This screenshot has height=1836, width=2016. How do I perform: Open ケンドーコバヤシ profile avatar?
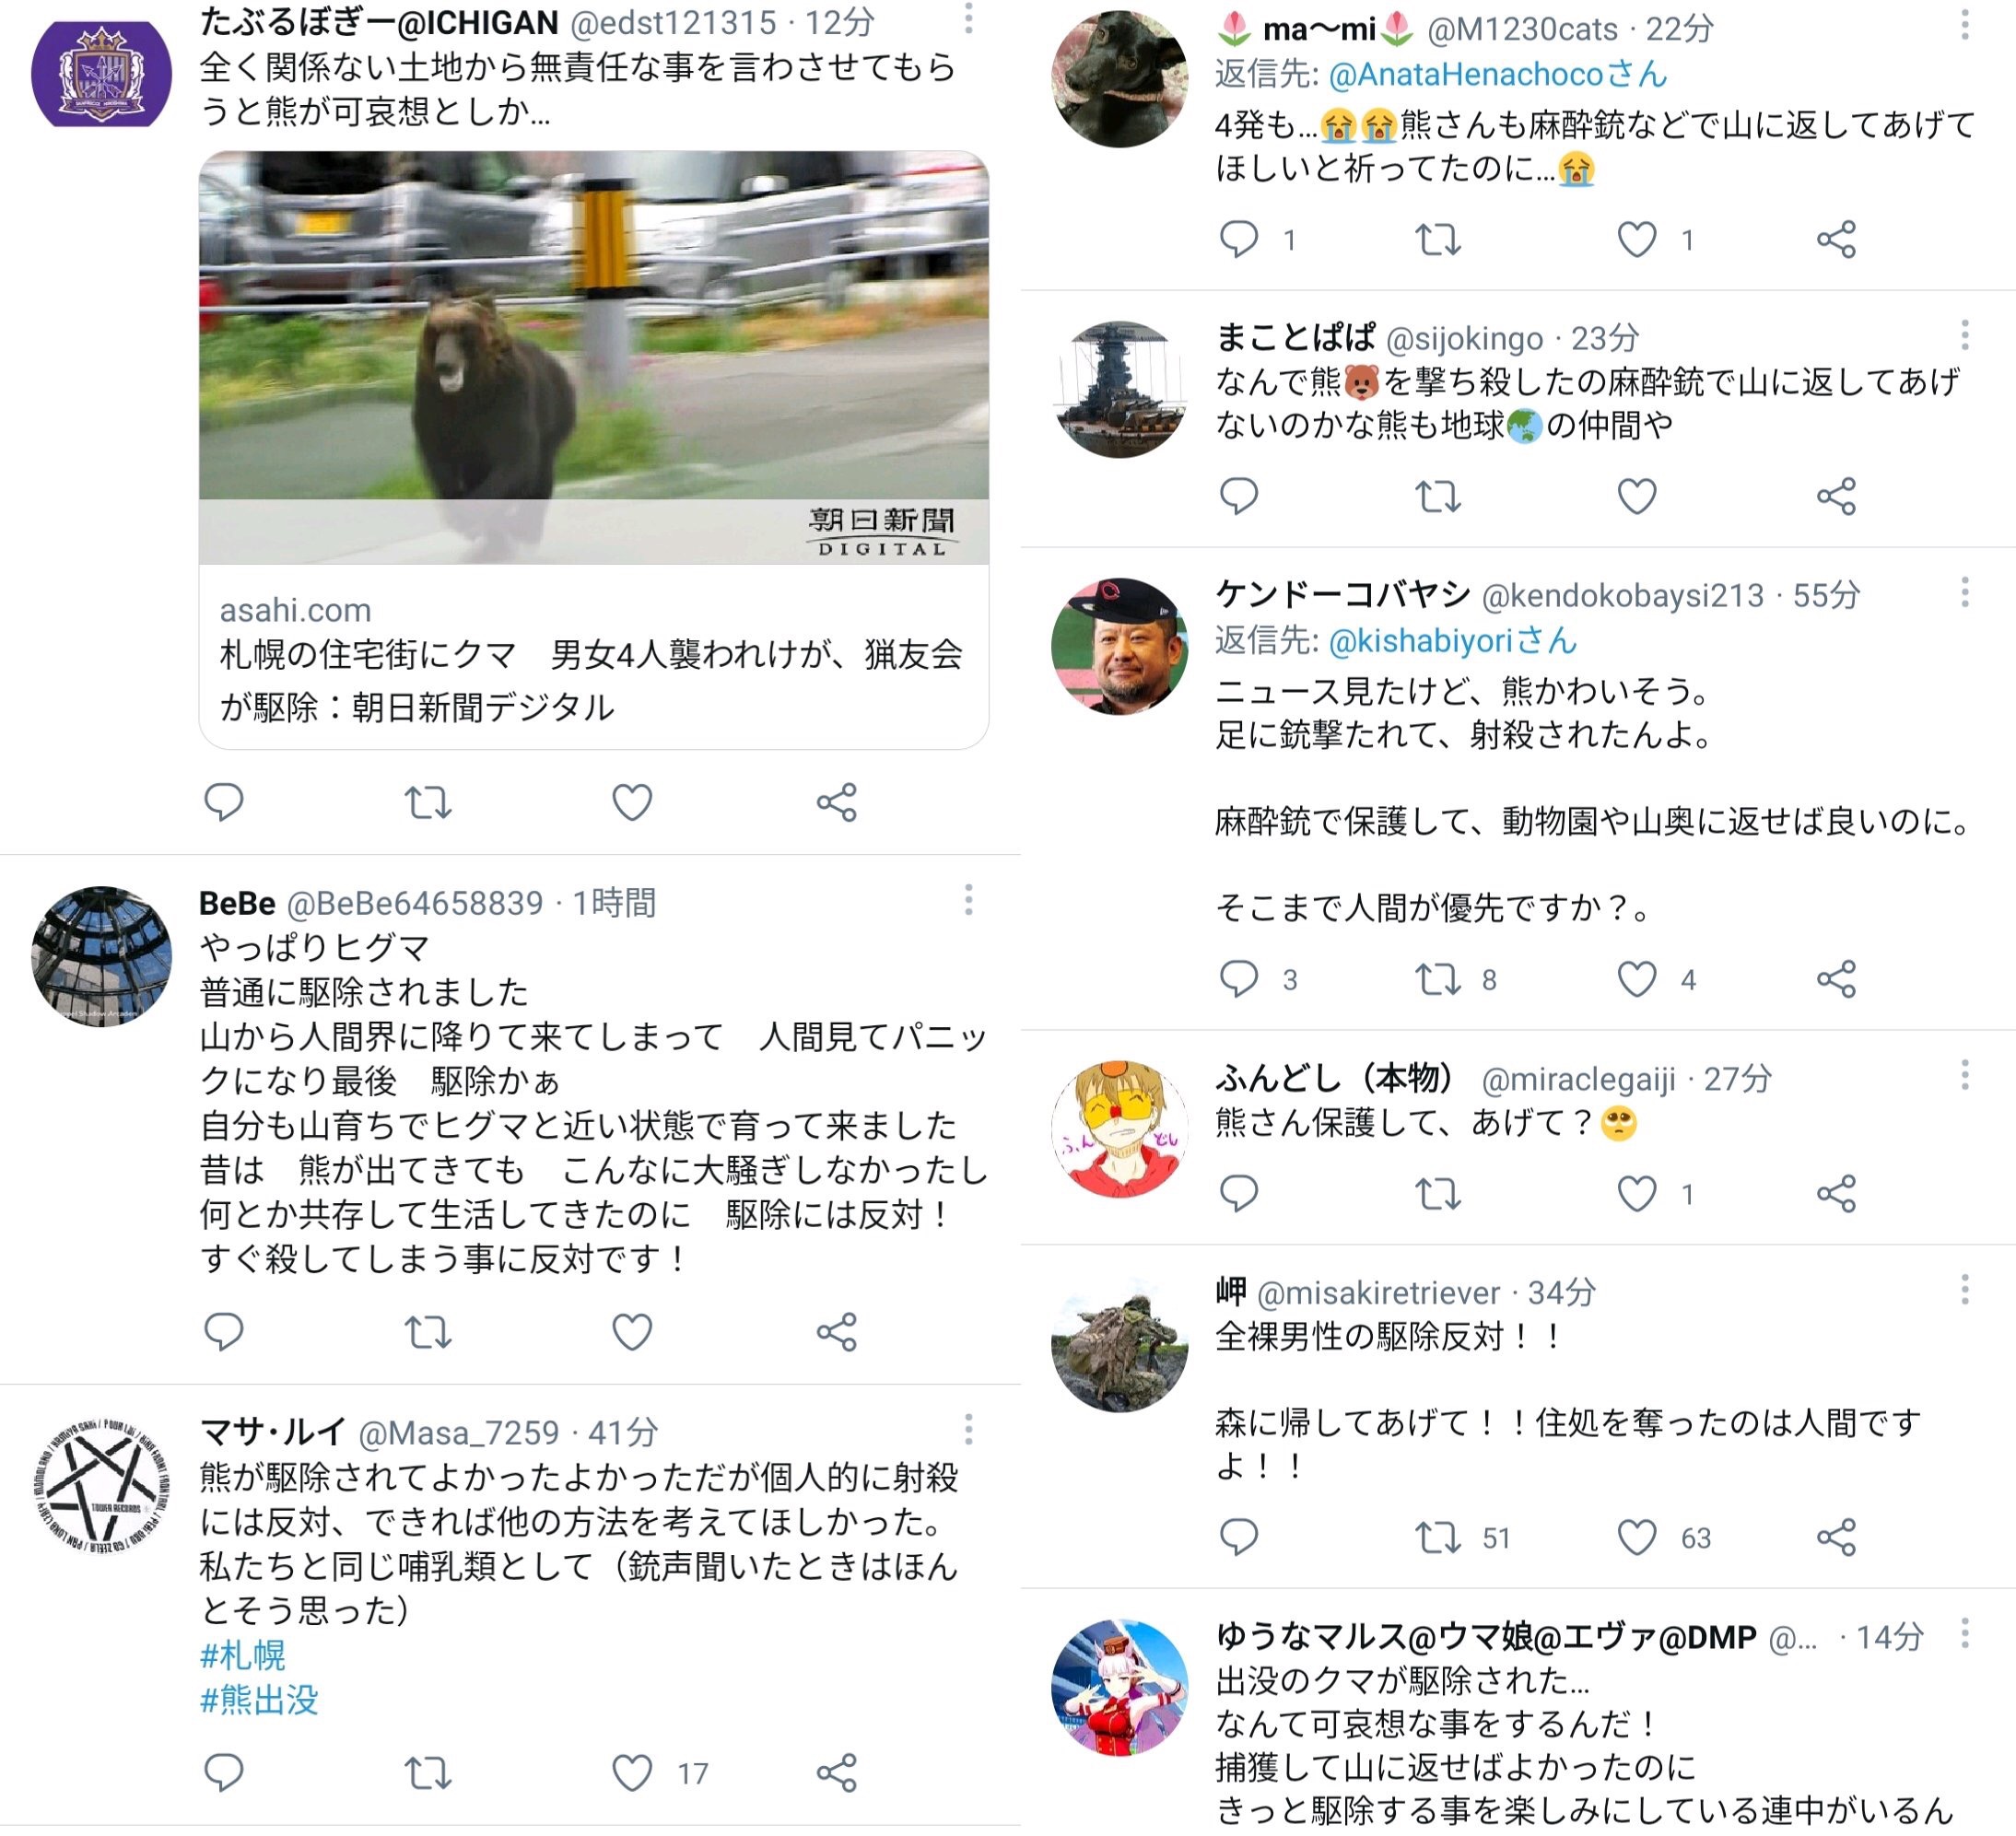[x=1120, y=646]
